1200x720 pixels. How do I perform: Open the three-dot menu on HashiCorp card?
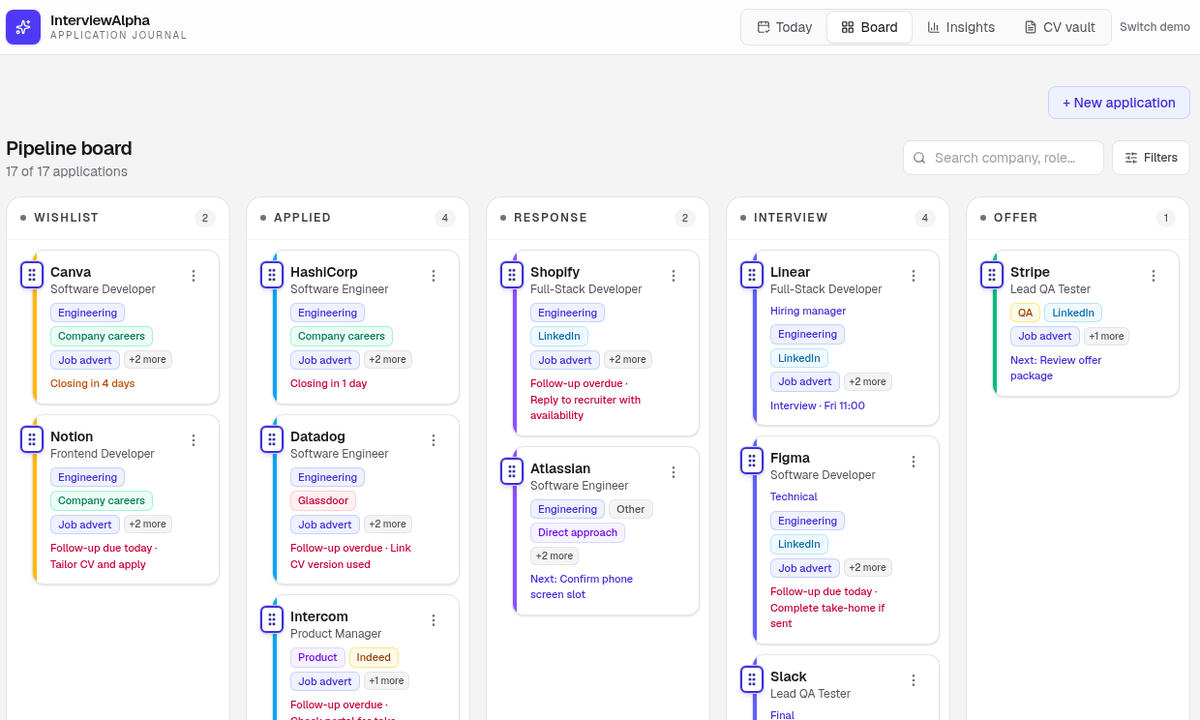point(434,276)
